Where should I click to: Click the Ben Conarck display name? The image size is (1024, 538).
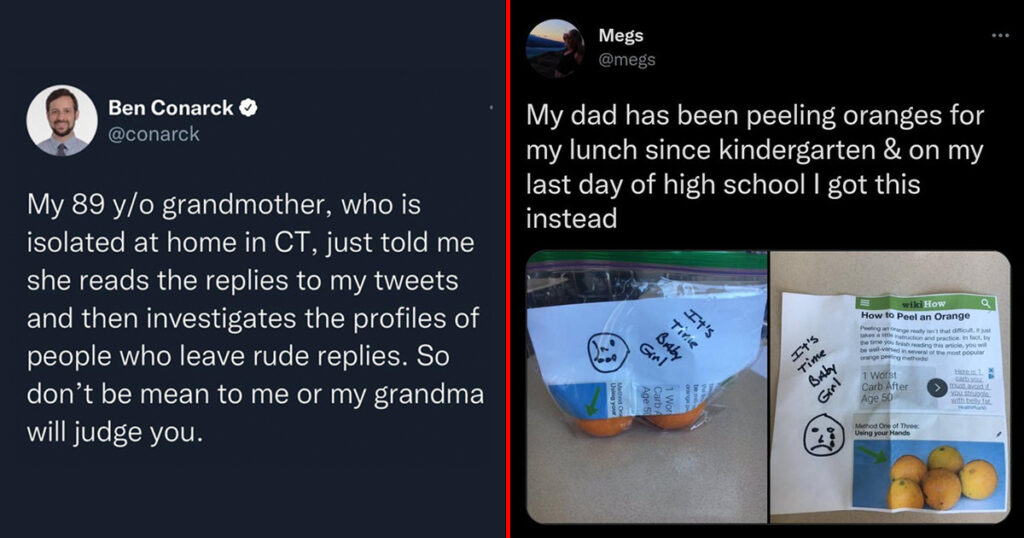point(170,108)
